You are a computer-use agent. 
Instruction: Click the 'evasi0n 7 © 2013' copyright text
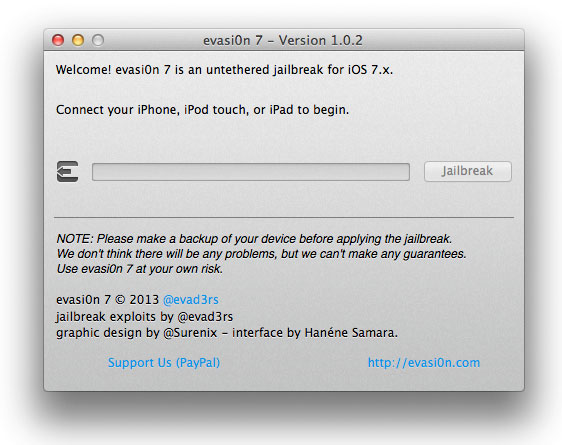coord(107,300)
